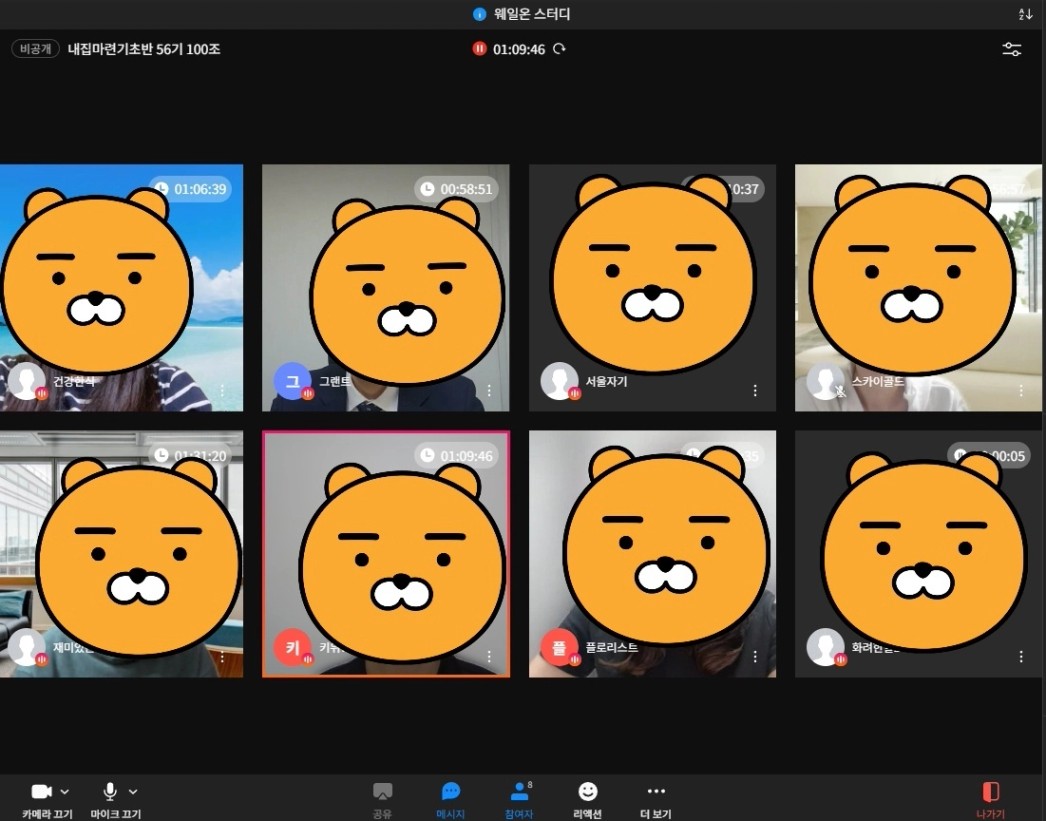This screenshot has height=821, width=1046.
Task: Open the 더 보기 more menu
Action: point(656,799)
